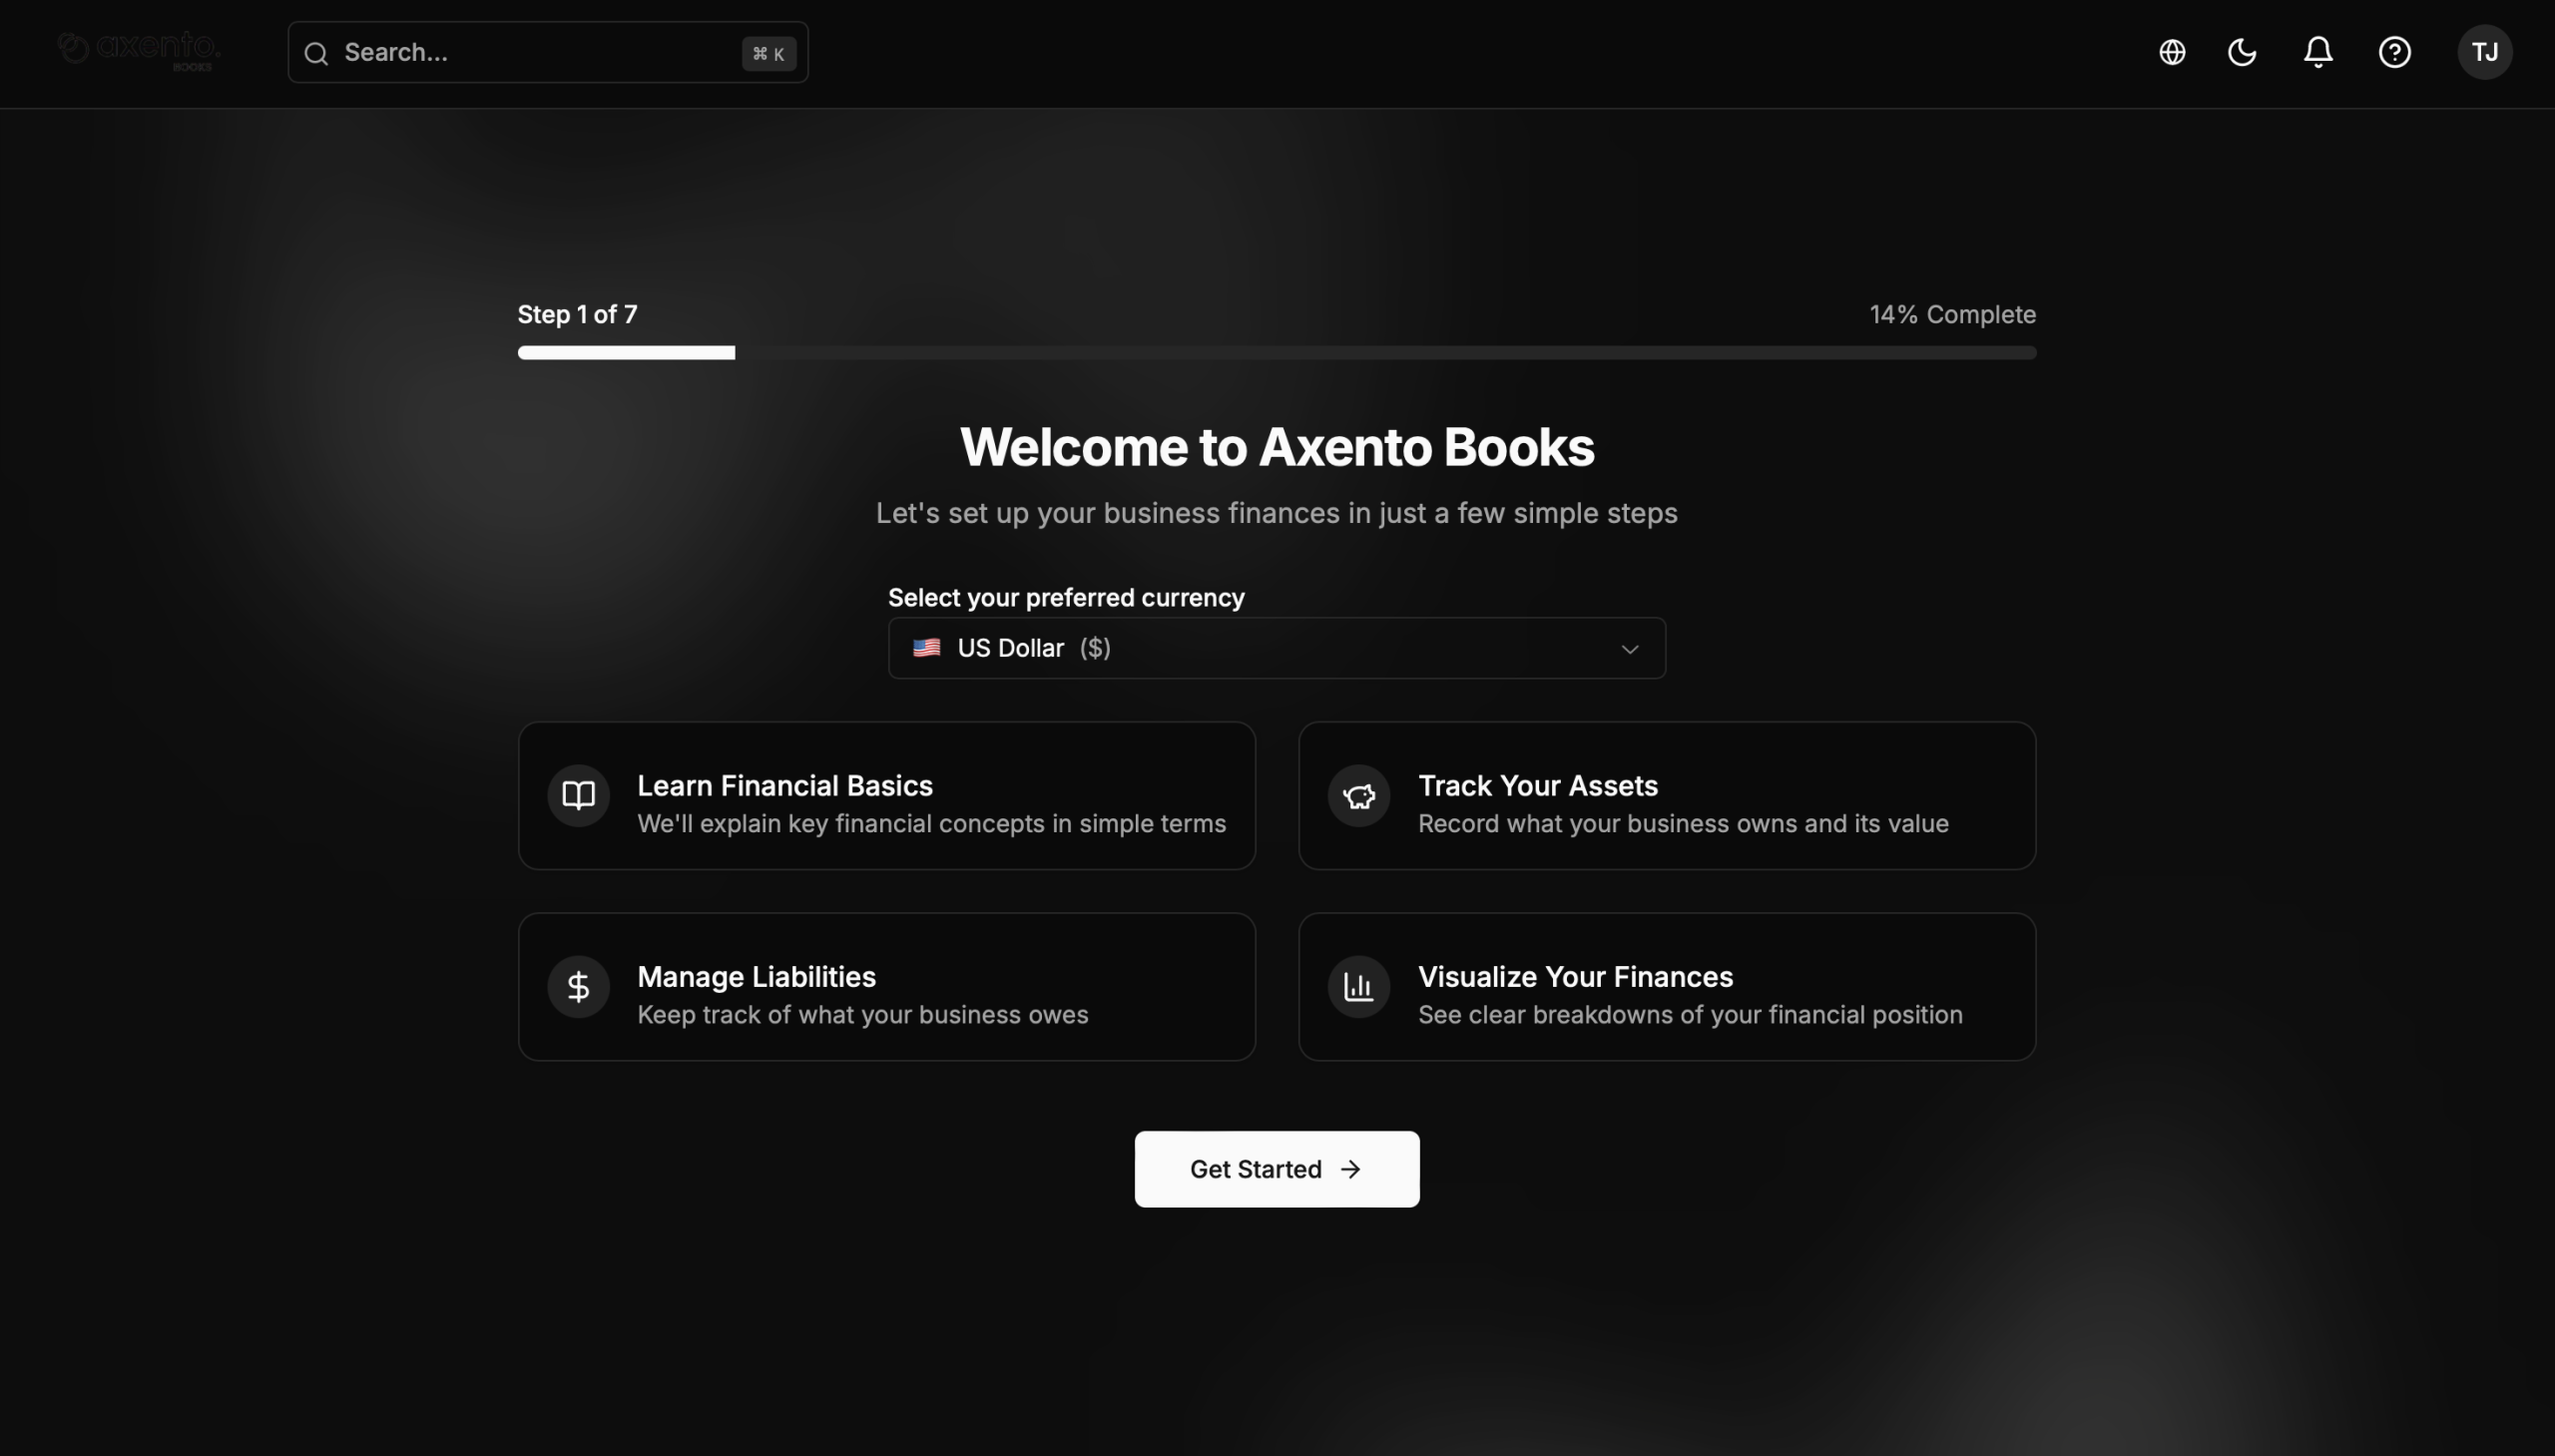The image size is (2555, 1456).
Task: Click the US flag icon in currency field
Action: click(926, 648)
